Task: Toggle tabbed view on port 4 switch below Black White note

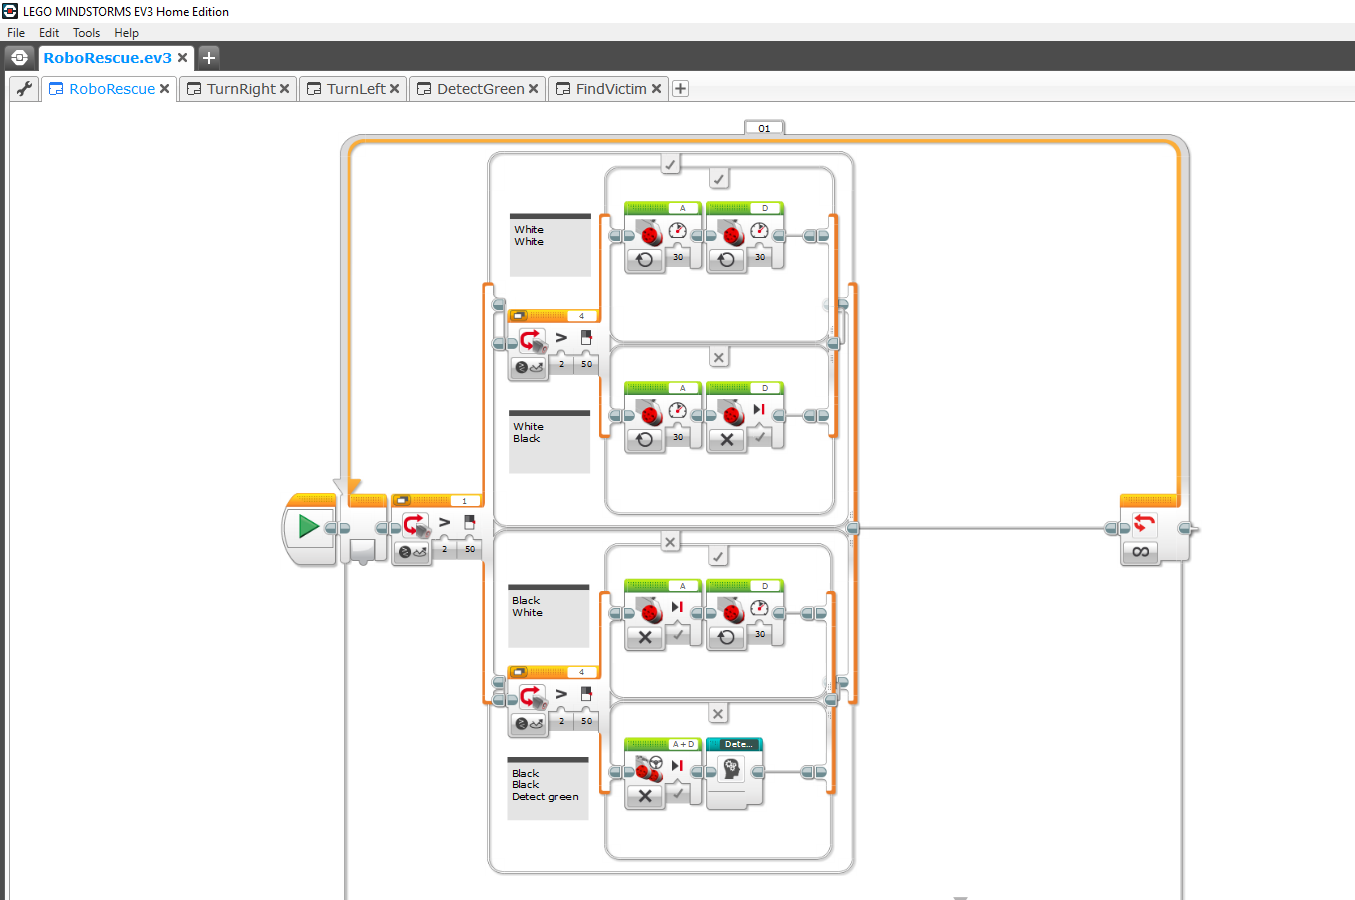Action: coord(519,672)
